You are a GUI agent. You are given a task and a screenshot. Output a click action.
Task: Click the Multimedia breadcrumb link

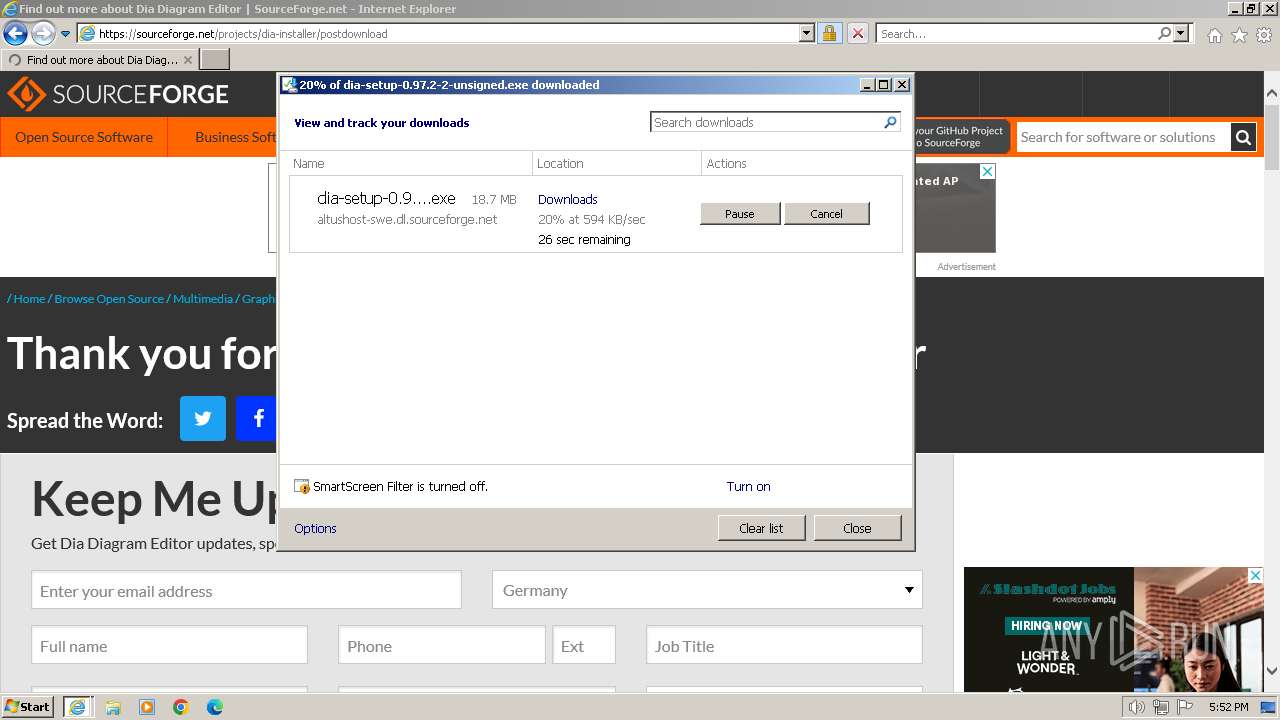pyautogui.click(x=202, y=298)
